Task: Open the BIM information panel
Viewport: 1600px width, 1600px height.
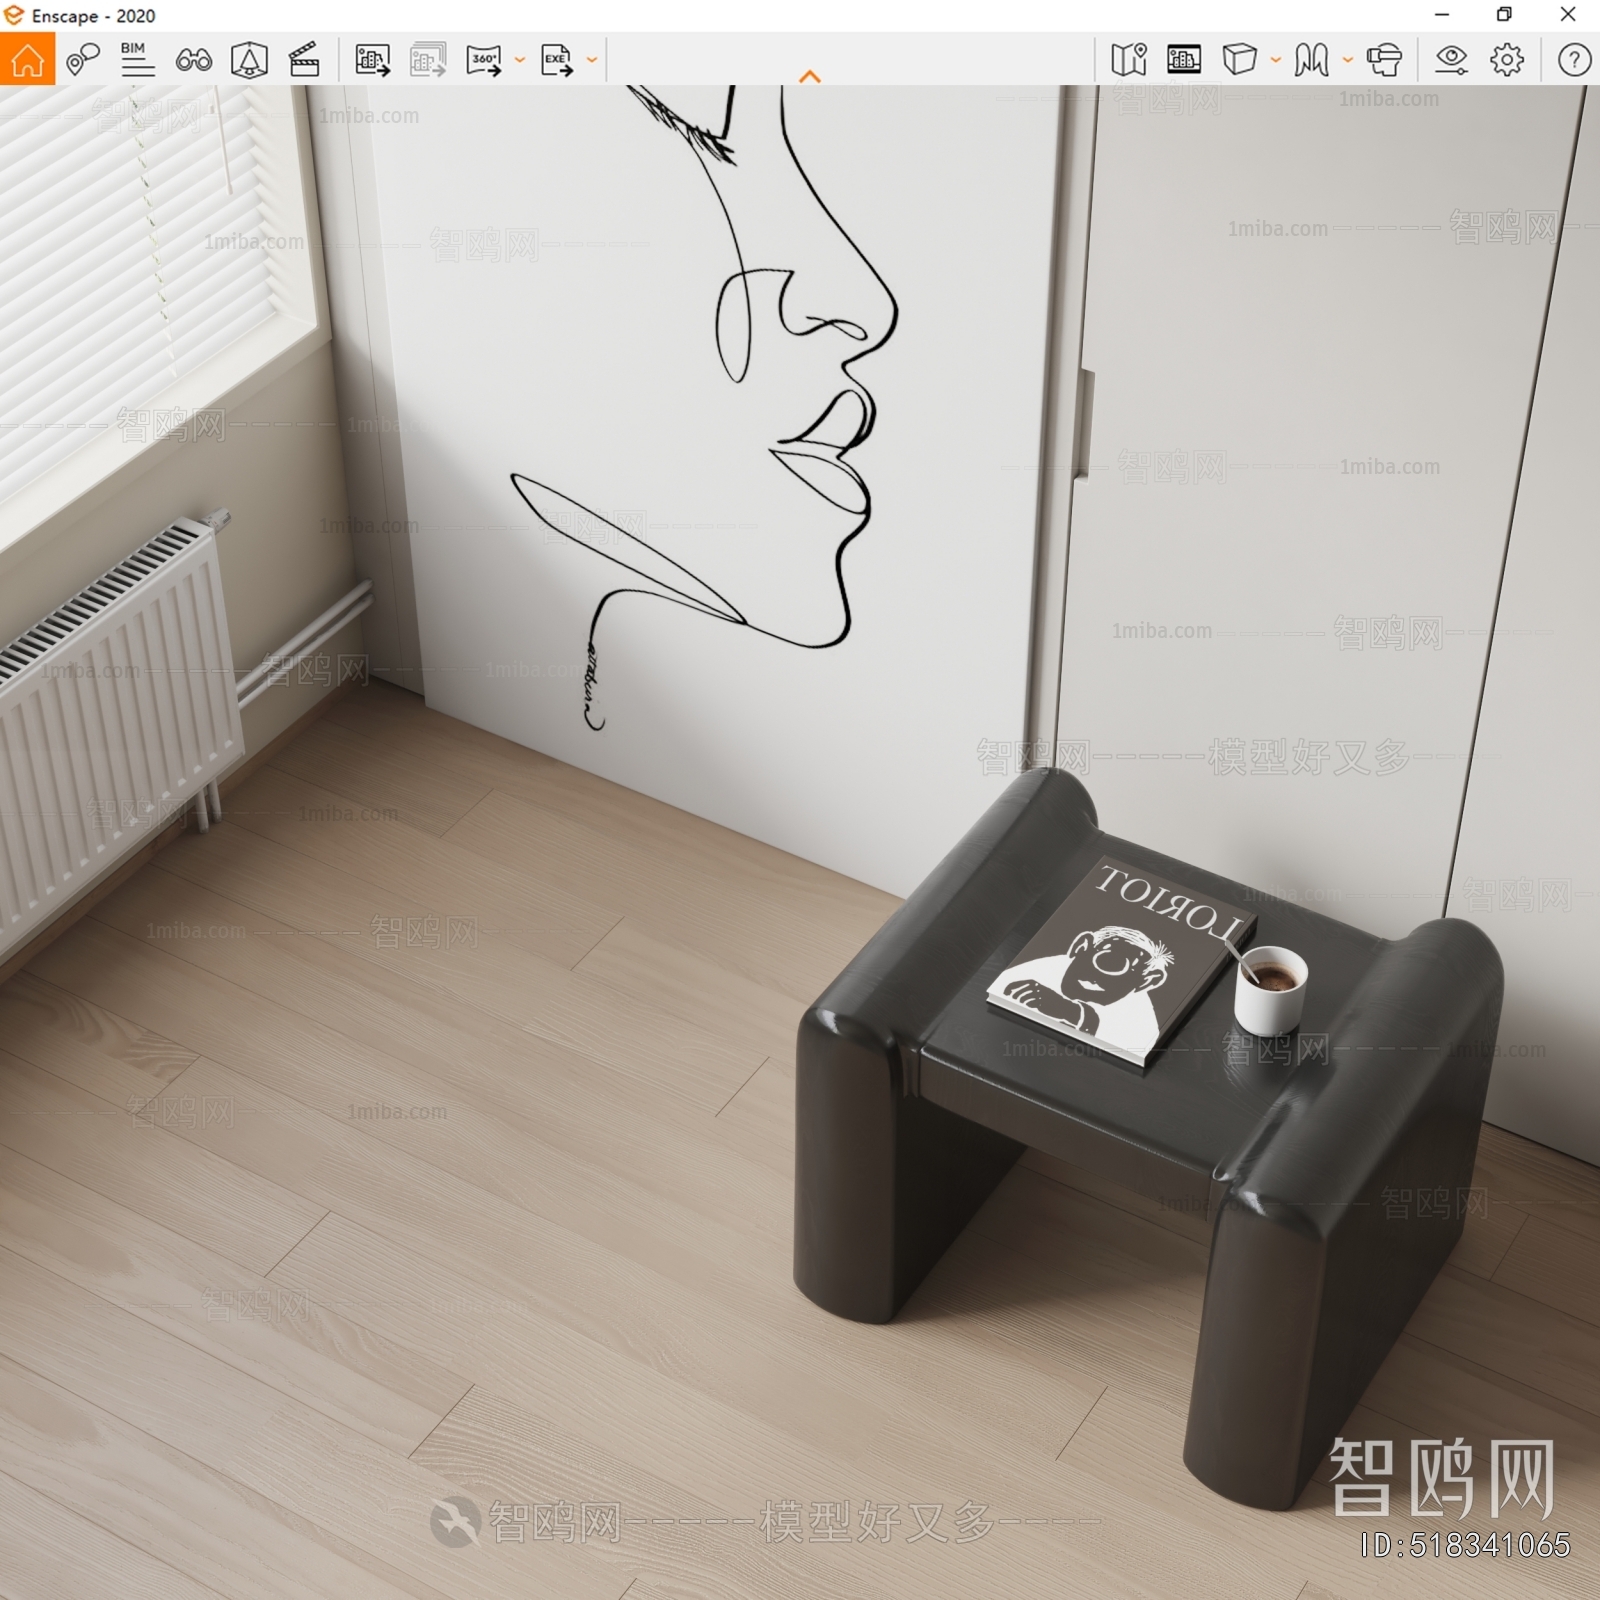Action: coord(138,60)
